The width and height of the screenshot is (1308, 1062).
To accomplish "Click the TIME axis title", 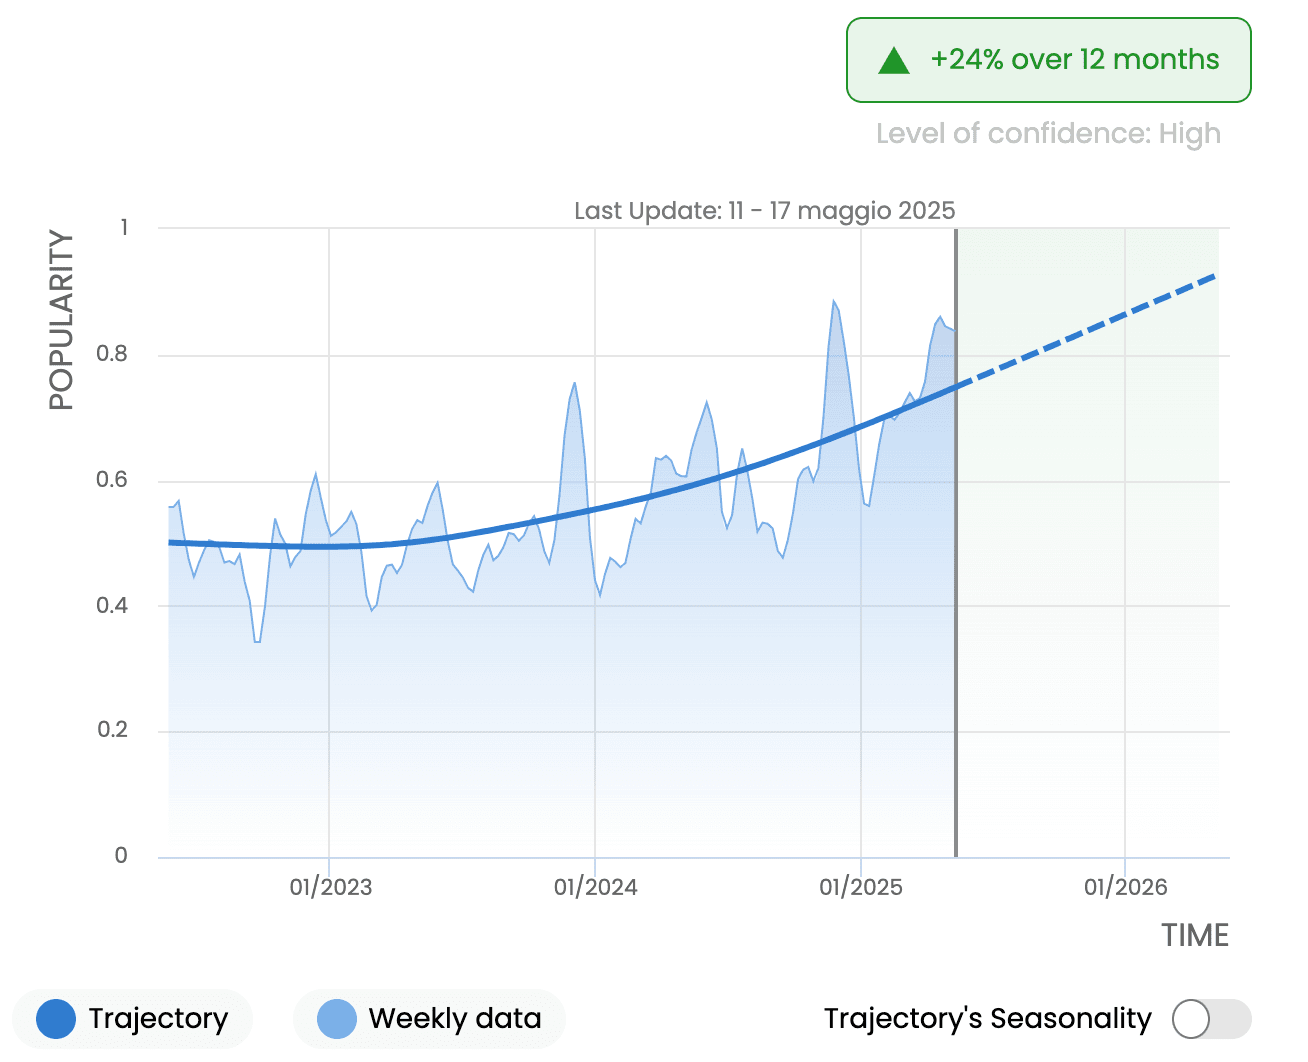I will pos(1194,936).
